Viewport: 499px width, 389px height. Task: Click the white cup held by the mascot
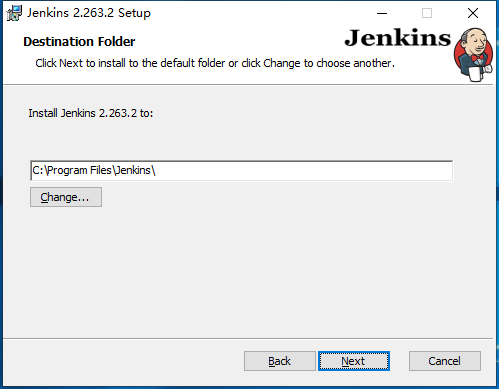click(474, 74)
